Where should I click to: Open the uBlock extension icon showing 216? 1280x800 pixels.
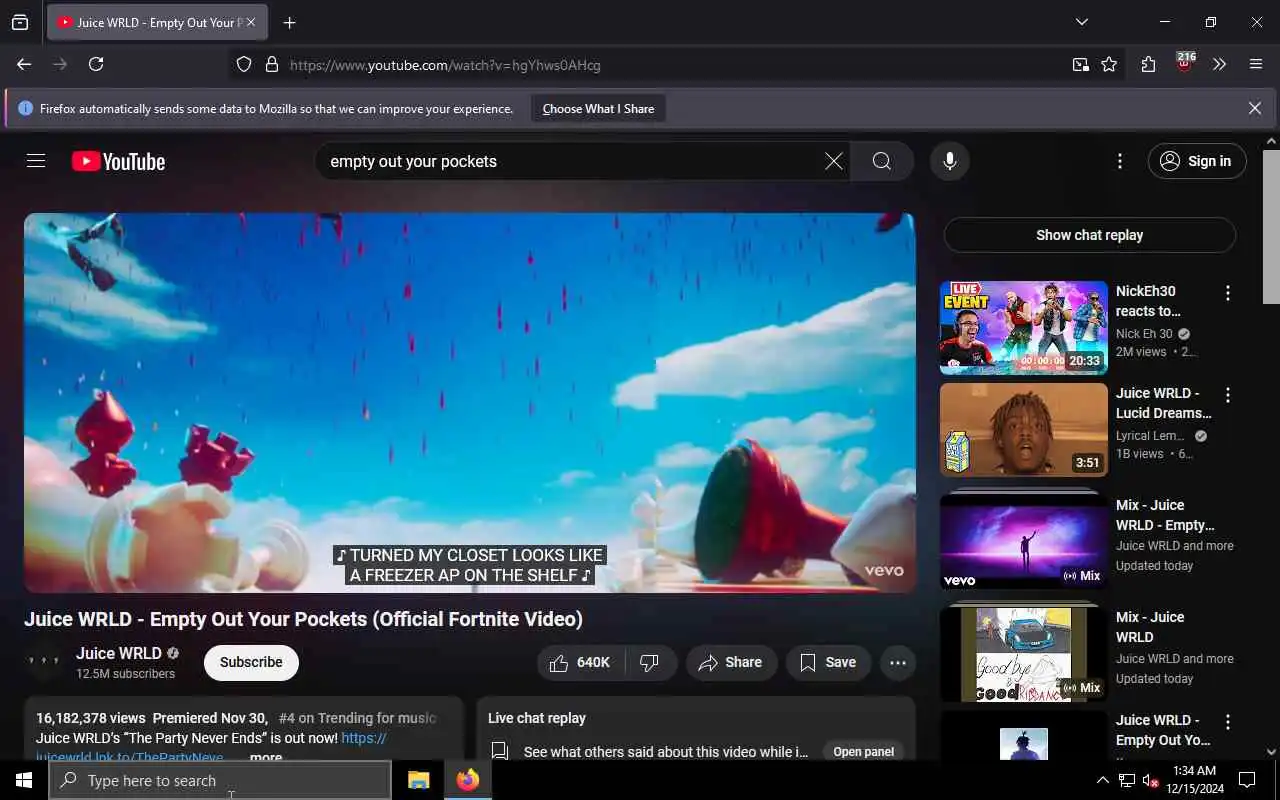pos(1185,62)
